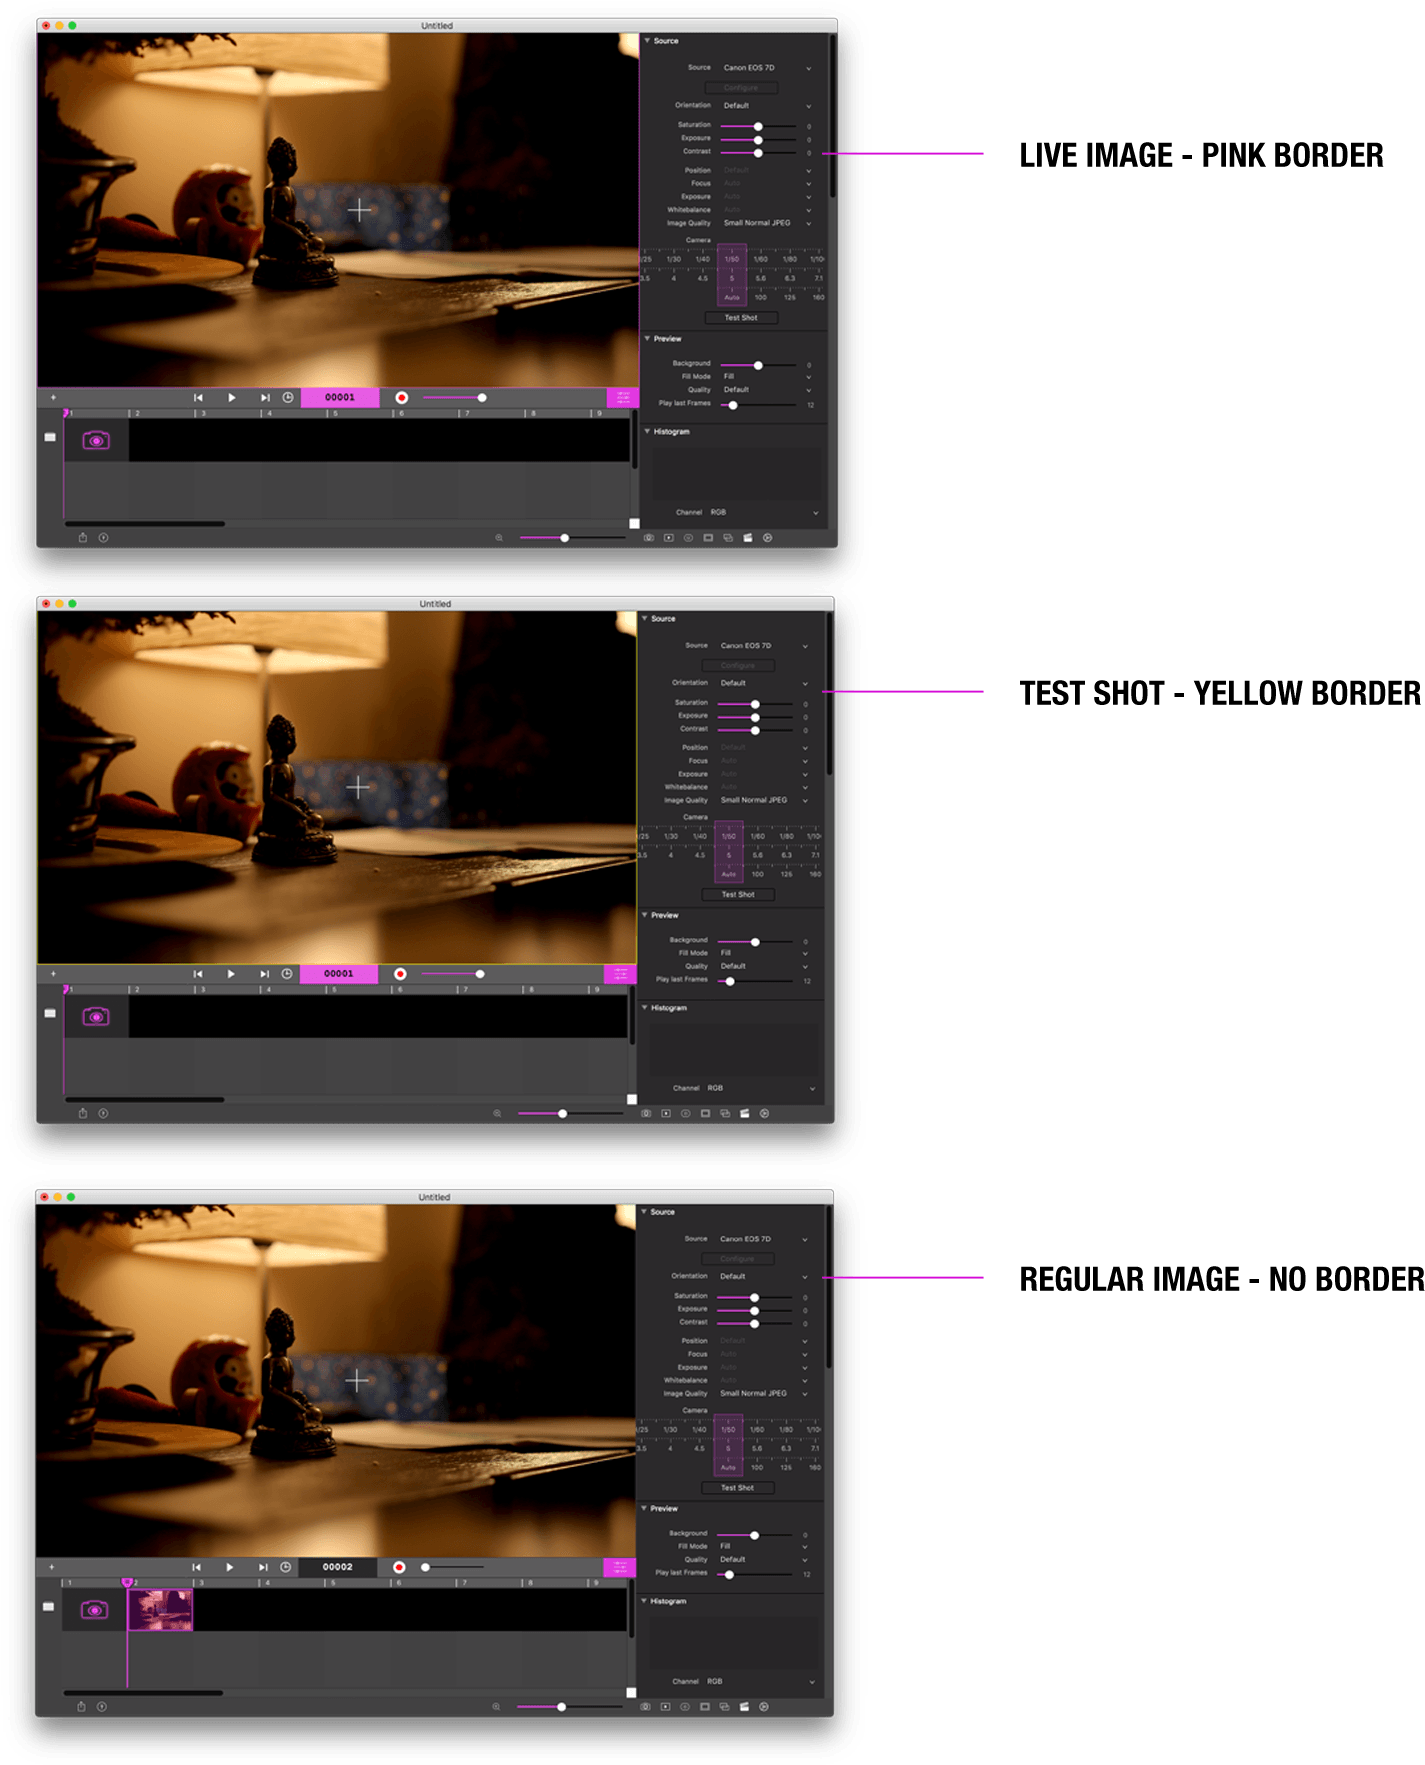This screenshot has width=1425, height=1765.
Task: Jump to first frame in bottom window
Action: 196,1567
